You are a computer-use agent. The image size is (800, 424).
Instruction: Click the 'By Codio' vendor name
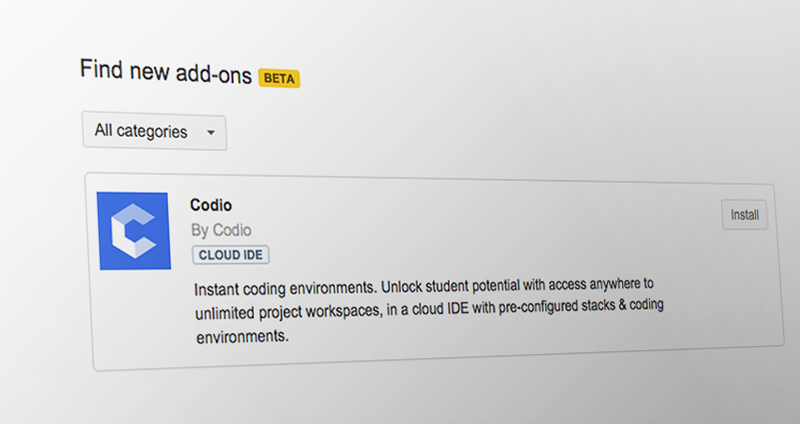(x=221, y=230)
